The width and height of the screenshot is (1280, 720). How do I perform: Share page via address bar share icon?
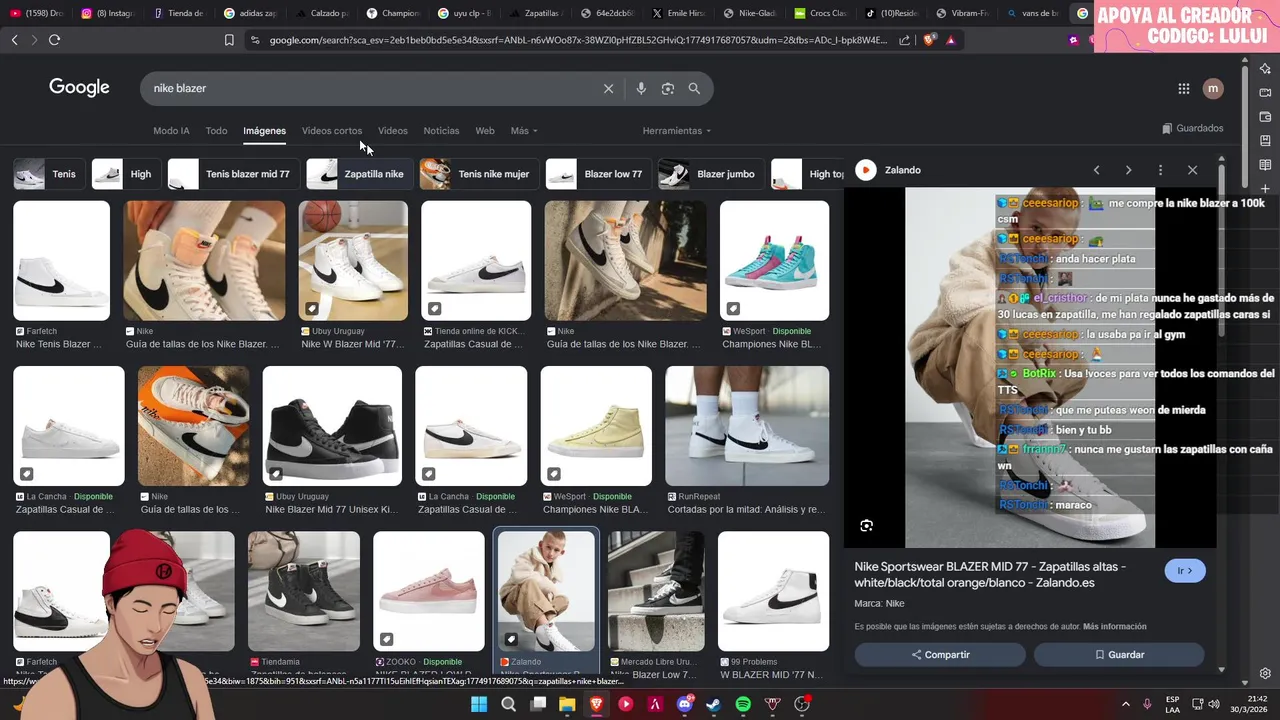pyautogui.click(x=905, y=40)
